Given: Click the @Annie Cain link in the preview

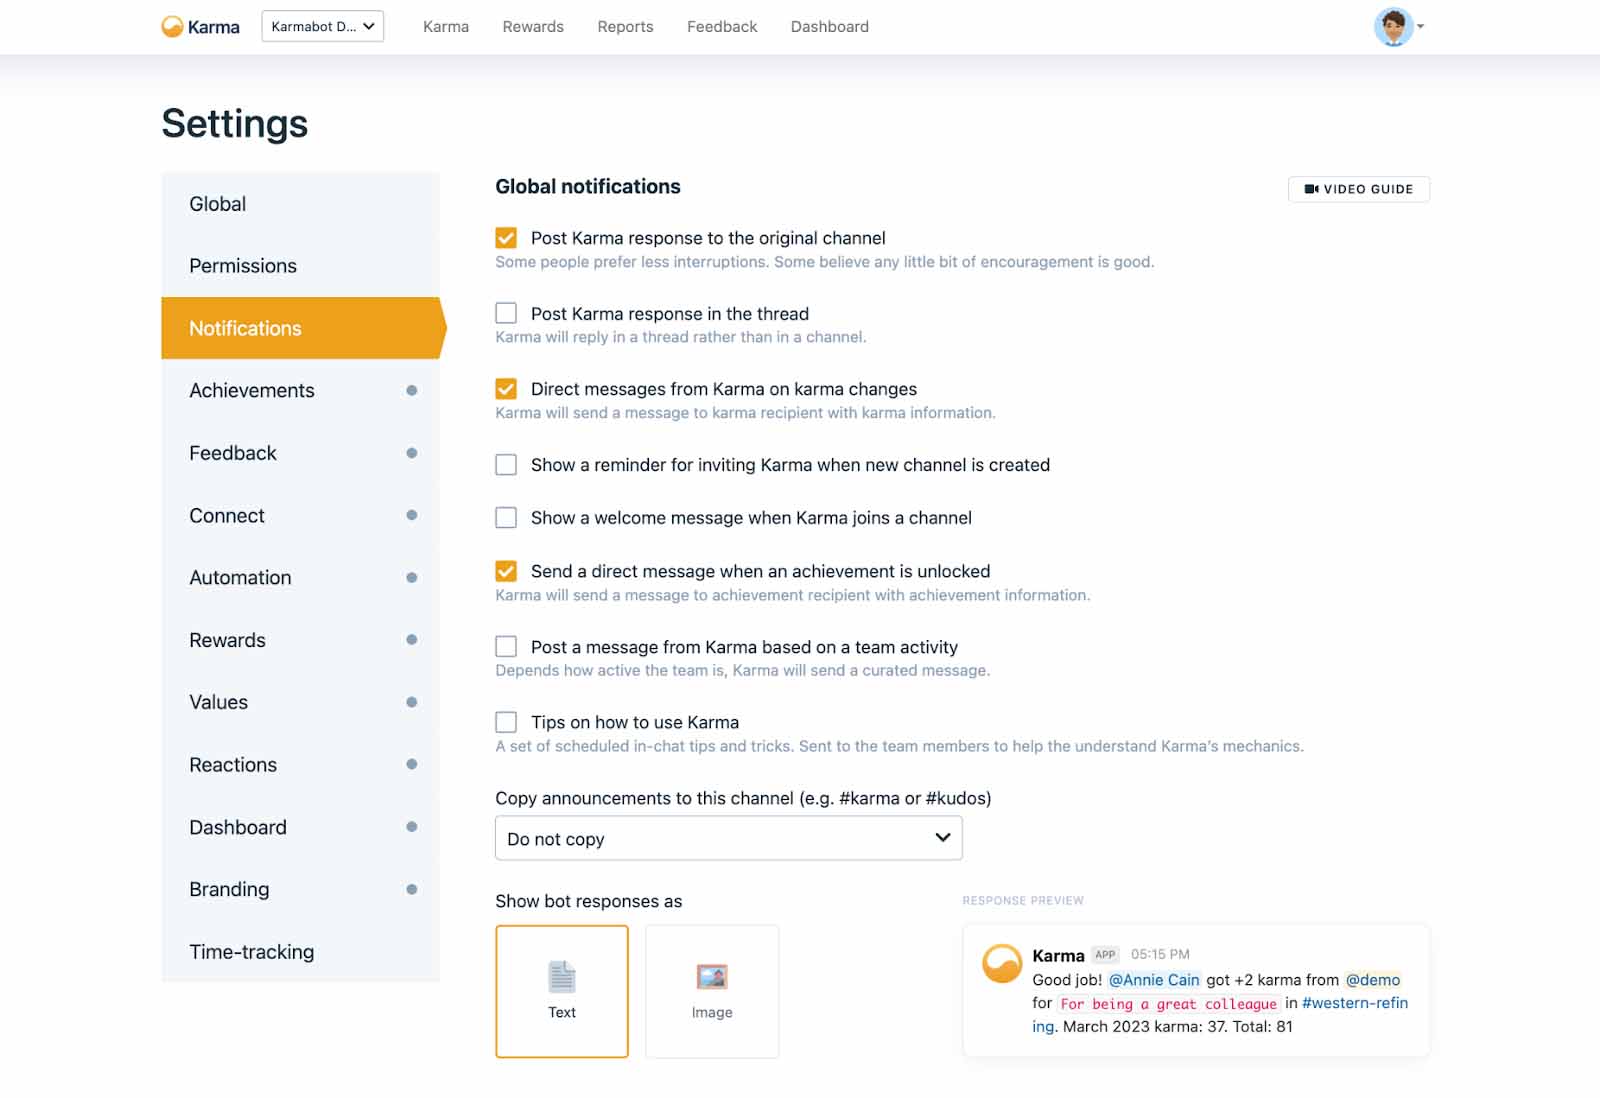Looking at the screenshot, I should [x=1153, y=980].
